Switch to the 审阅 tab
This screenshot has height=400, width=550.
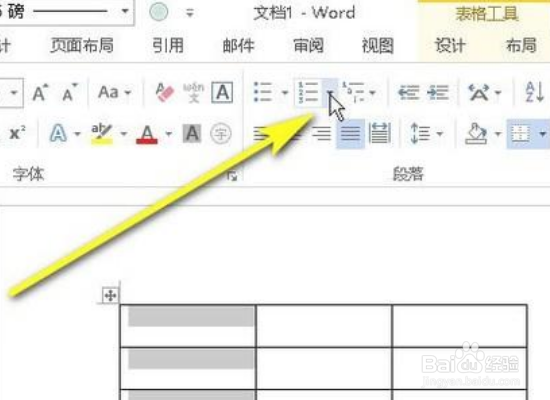coord(308,46)
